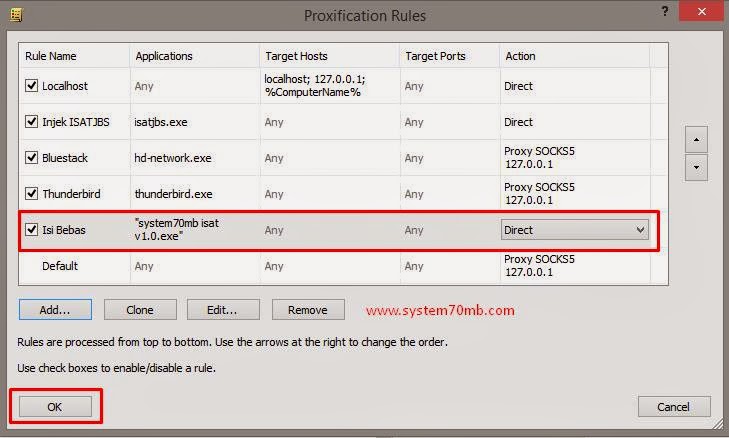Open the Action dropdown for Isi Bebas
This screenshot has width=729, height=438.
point(575,230)
